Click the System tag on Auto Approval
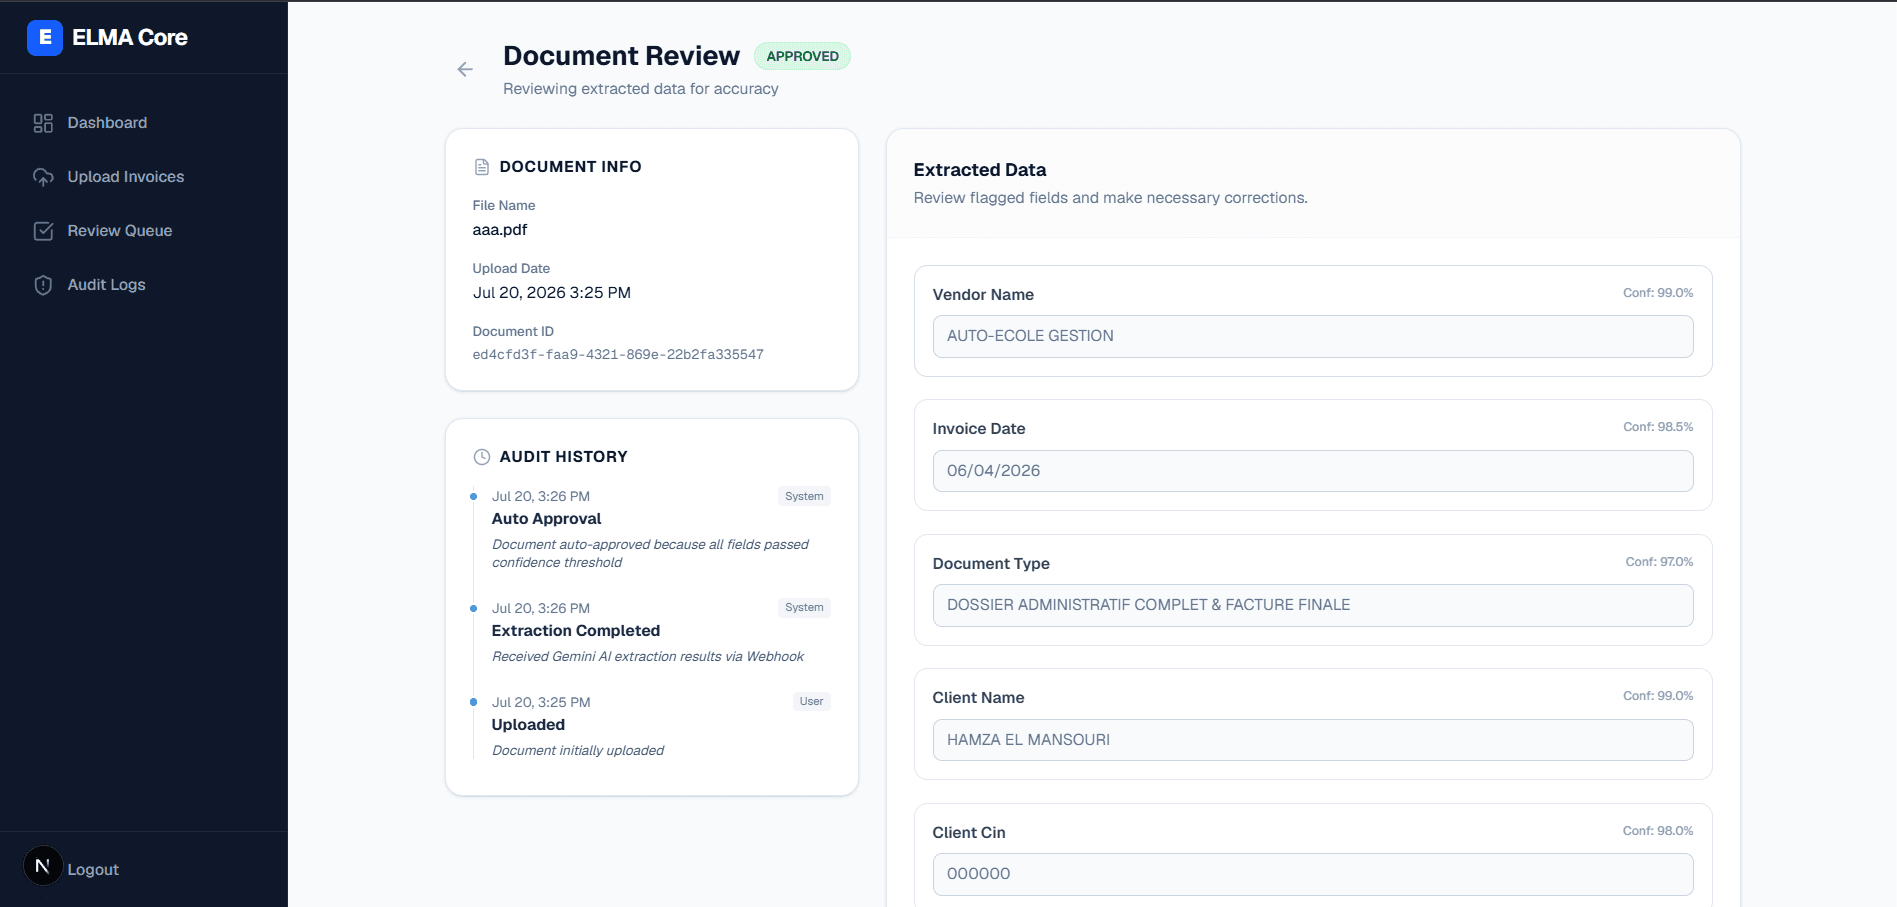The image size is (1897, 907). (x=804, y=496)
